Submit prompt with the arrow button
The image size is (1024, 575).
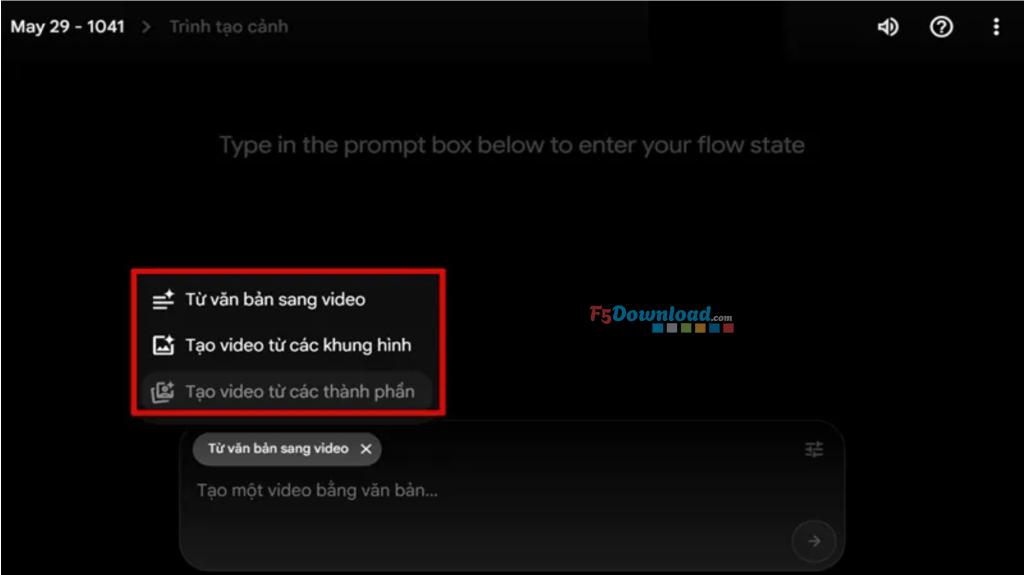(x=814, y=541)
